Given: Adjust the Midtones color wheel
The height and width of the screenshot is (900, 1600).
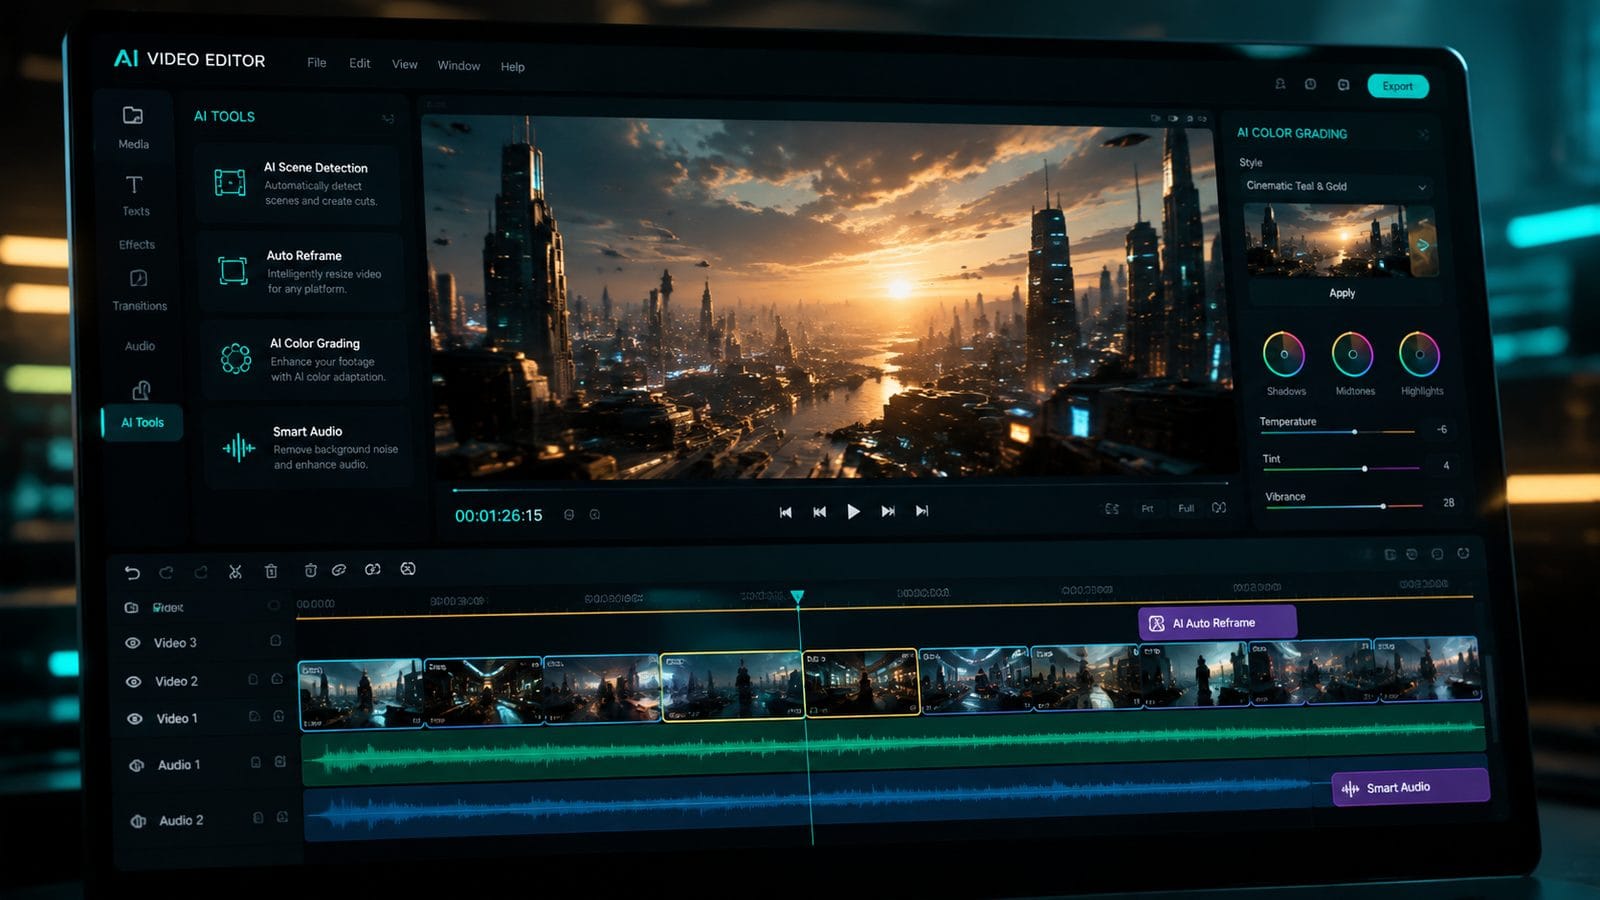Looking at the screenshot, I should [x=1352, y=354].
